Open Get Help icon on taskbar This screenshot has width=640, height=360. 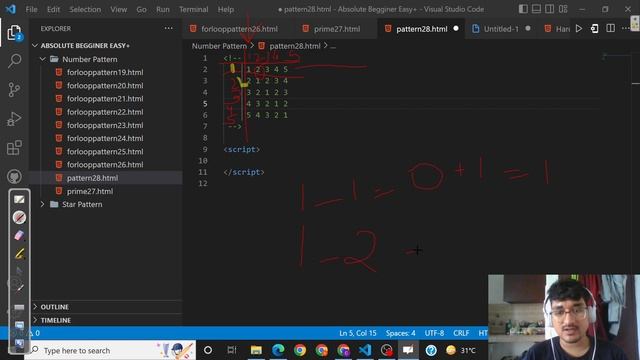tap(431, 350)
